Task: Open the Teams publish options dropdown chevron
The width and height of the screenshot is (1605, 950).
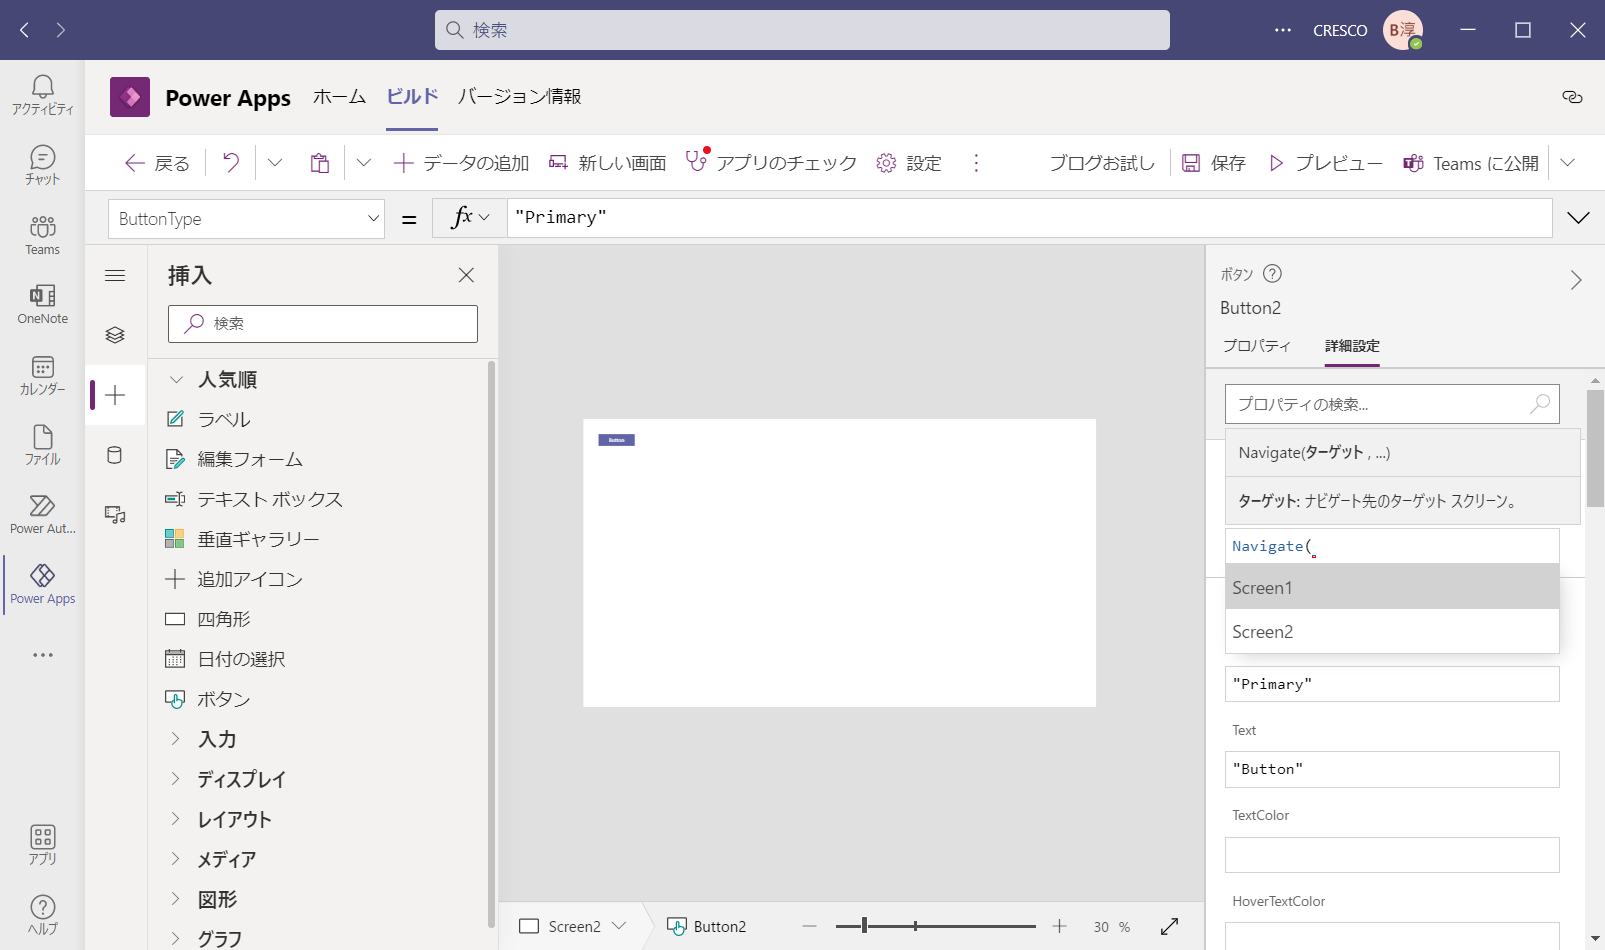Action: point(1568,163)
